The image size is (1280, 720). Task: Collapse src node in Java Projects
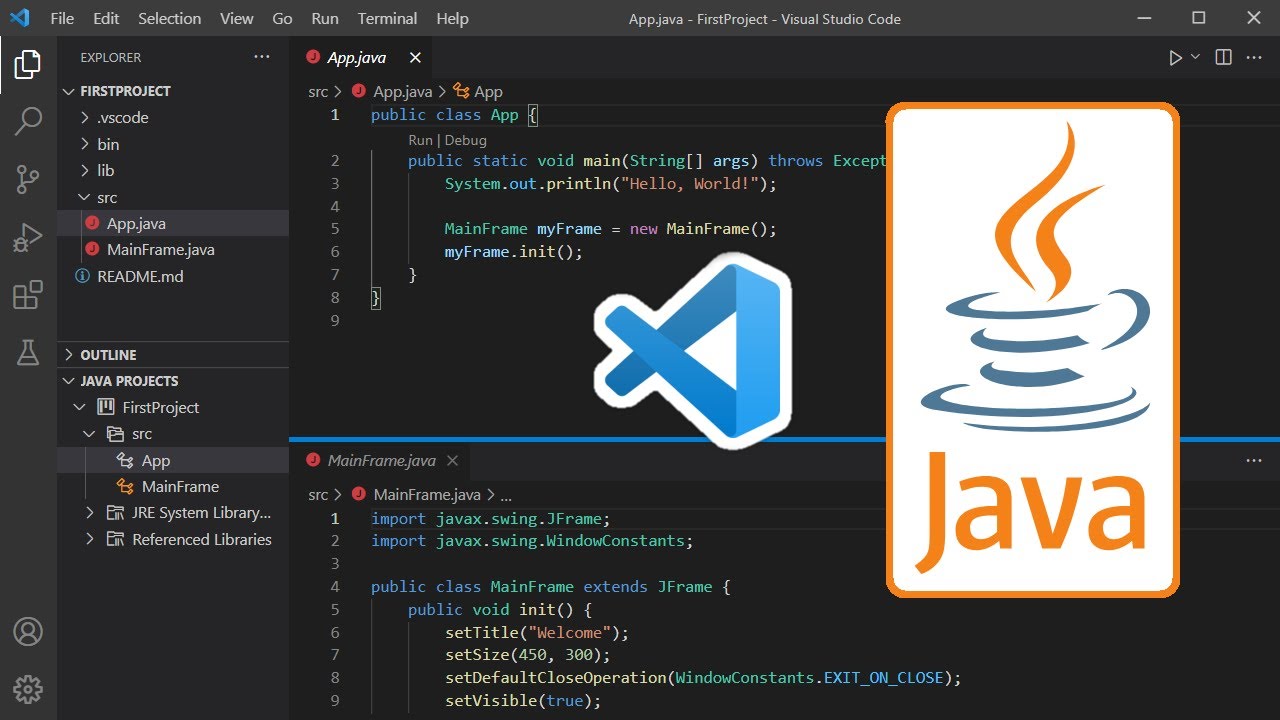pyautogui.click(x=173, y=434)
